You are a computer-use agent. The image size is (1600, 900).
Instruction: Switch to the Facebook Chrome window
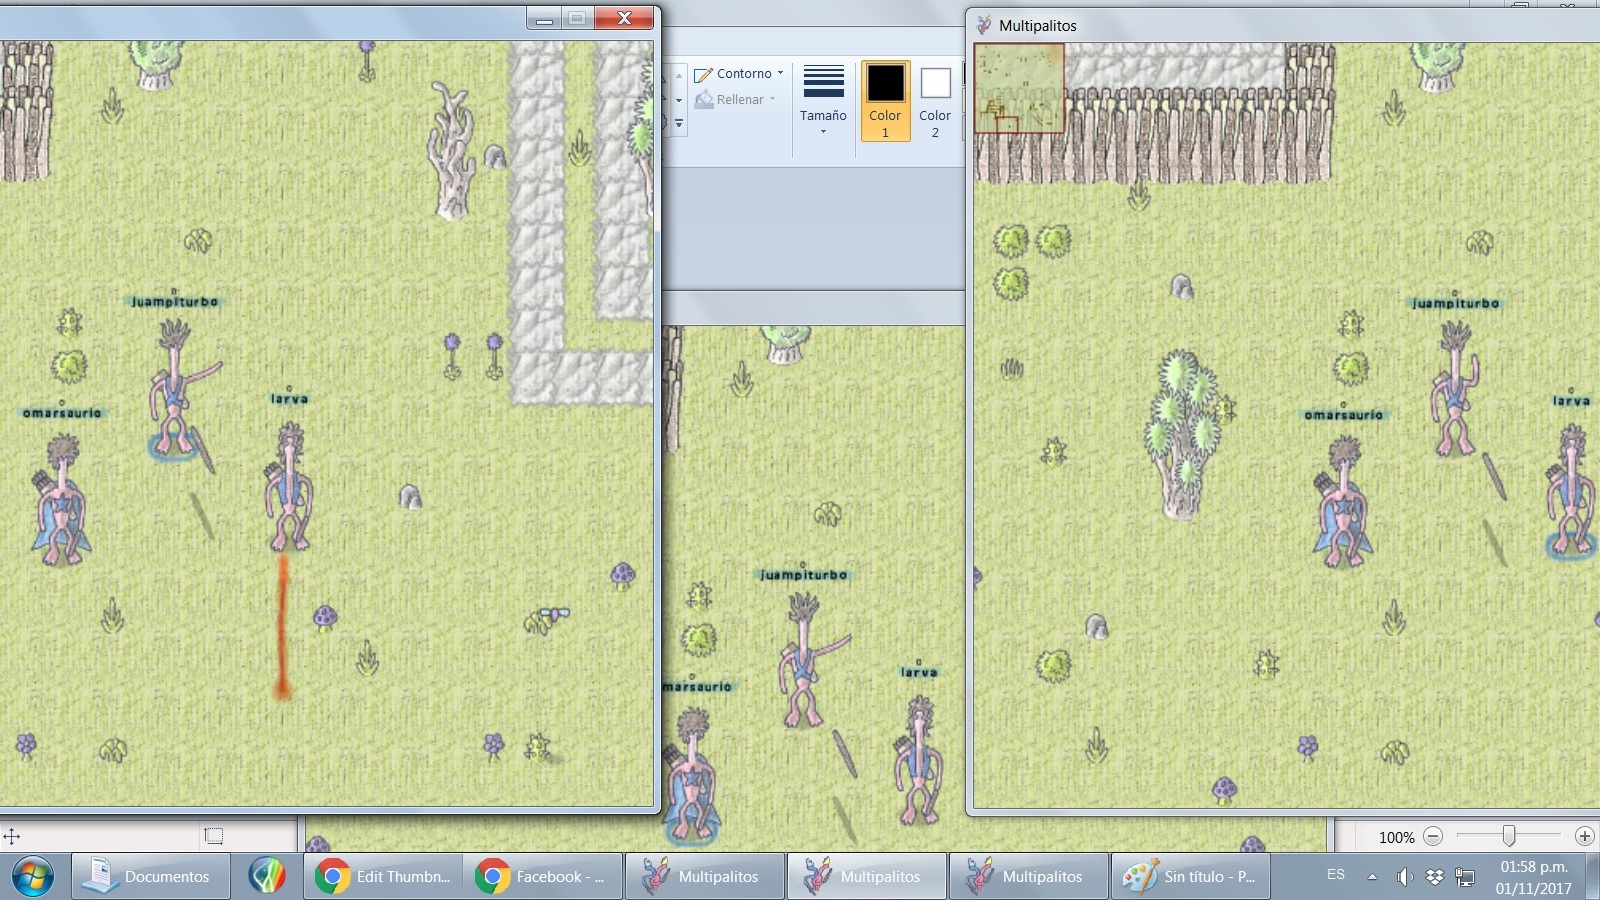tap(543, 876)
